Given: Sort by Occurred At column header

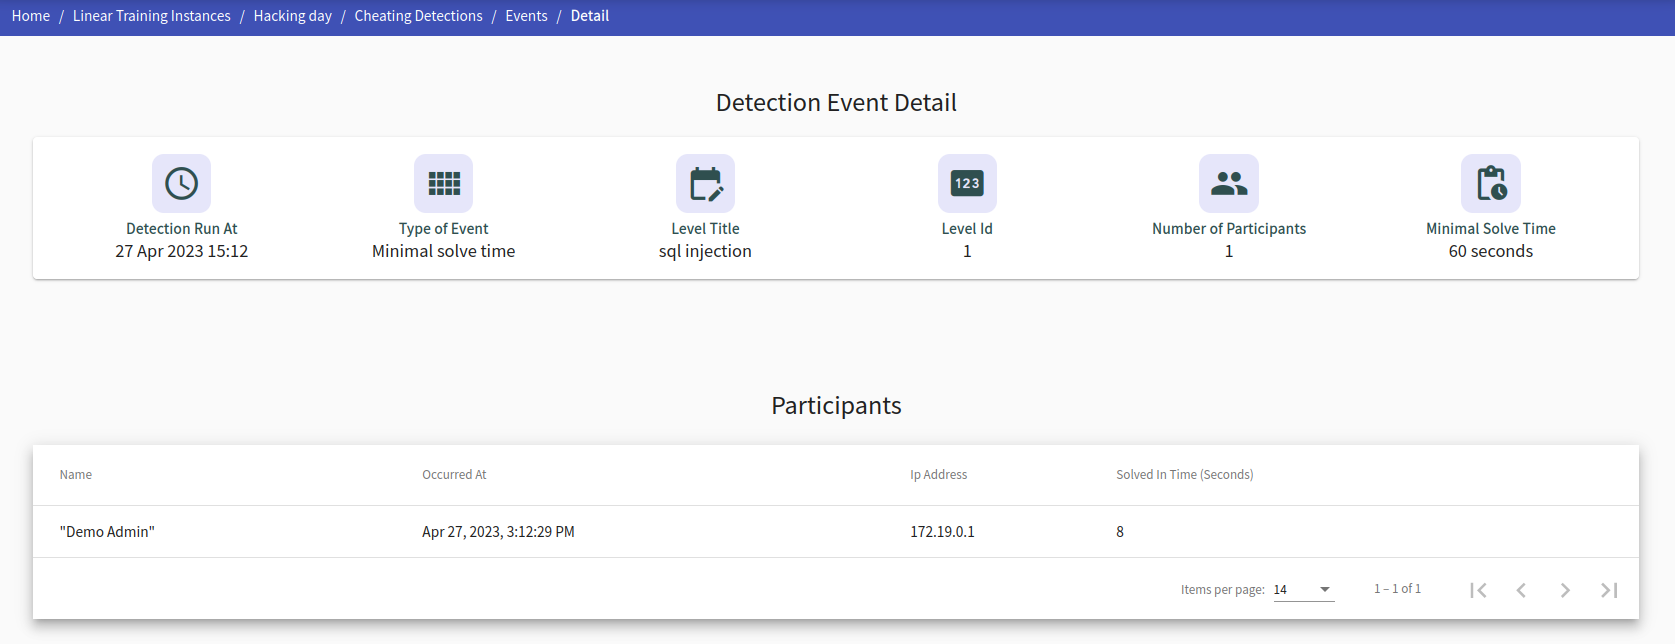Looking at the screenshot, I should point(454,475).
